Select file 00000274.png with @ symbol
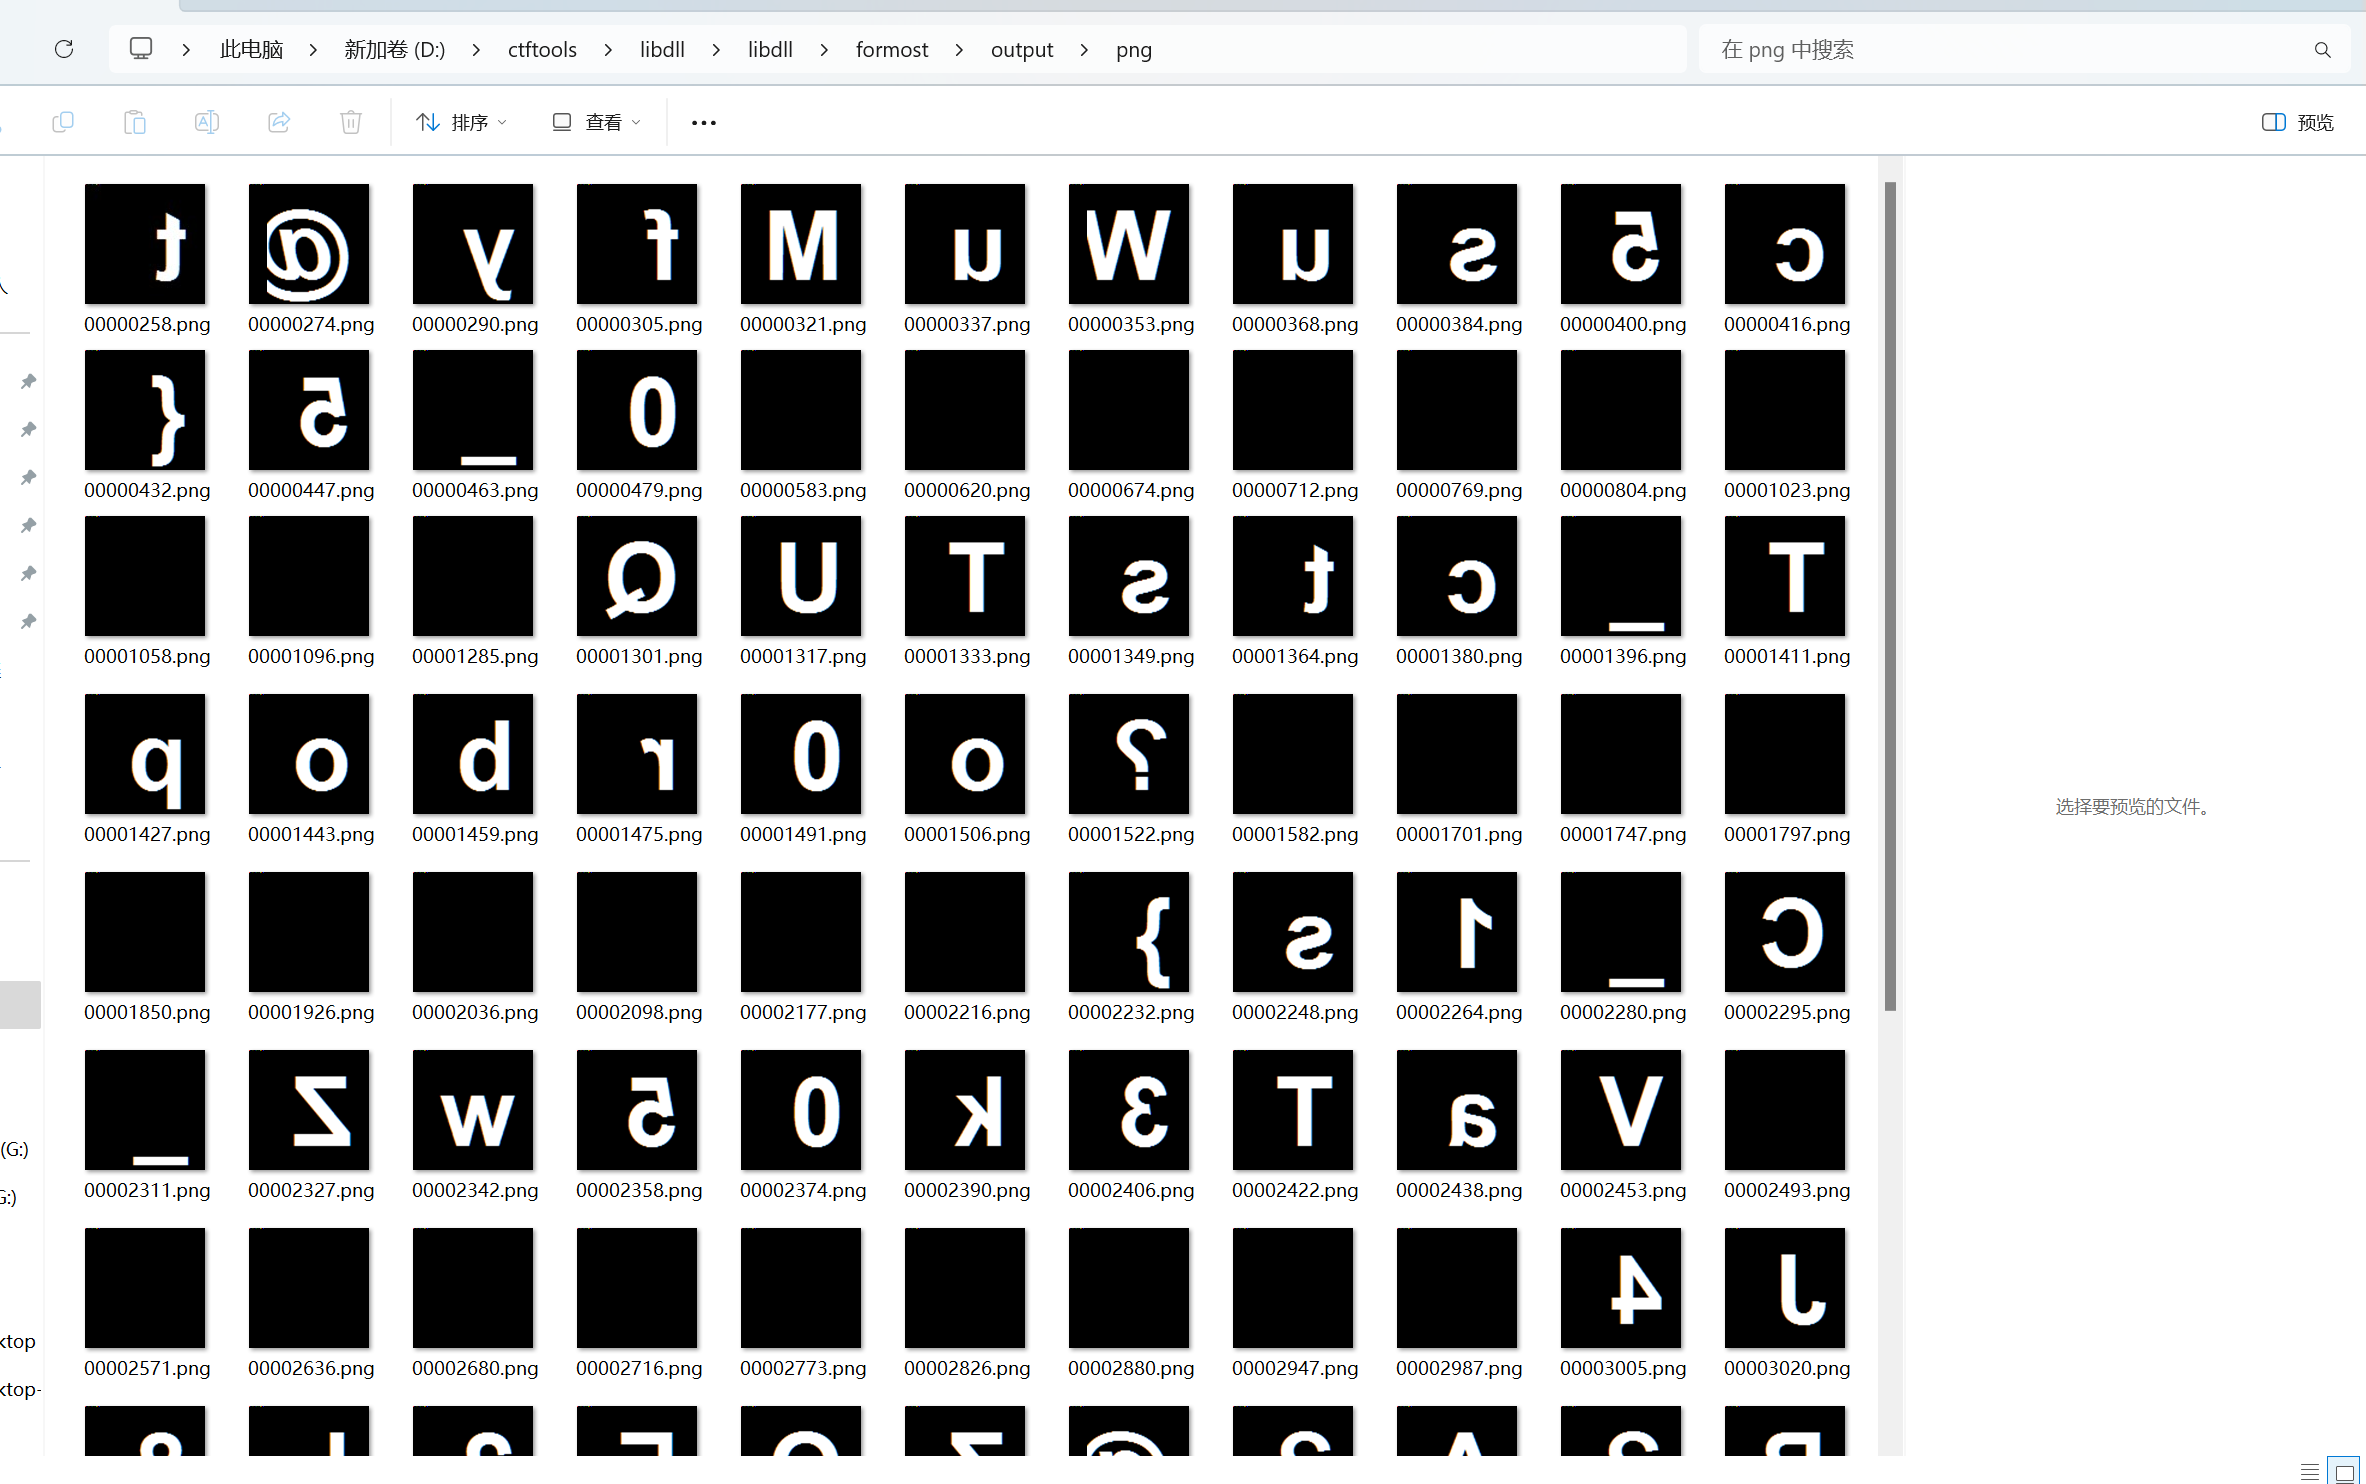This screenshot has width=2366, height=1484. pyautogui.click(x=309, y=244)
